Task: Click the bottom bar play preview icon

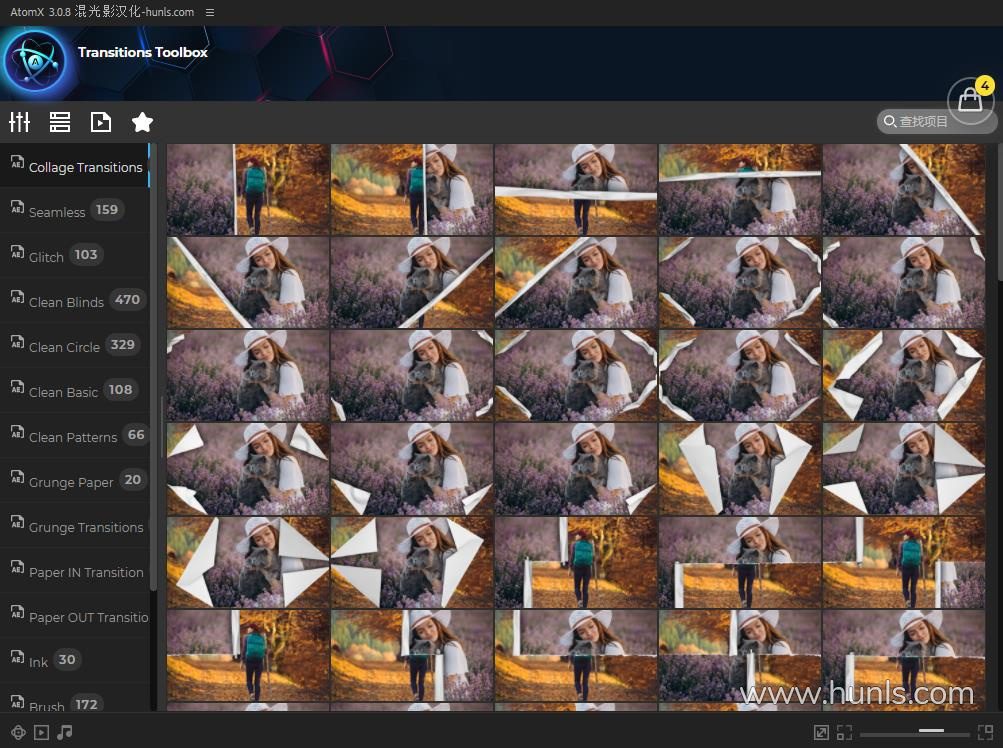Action: click(x=41, y=733)
